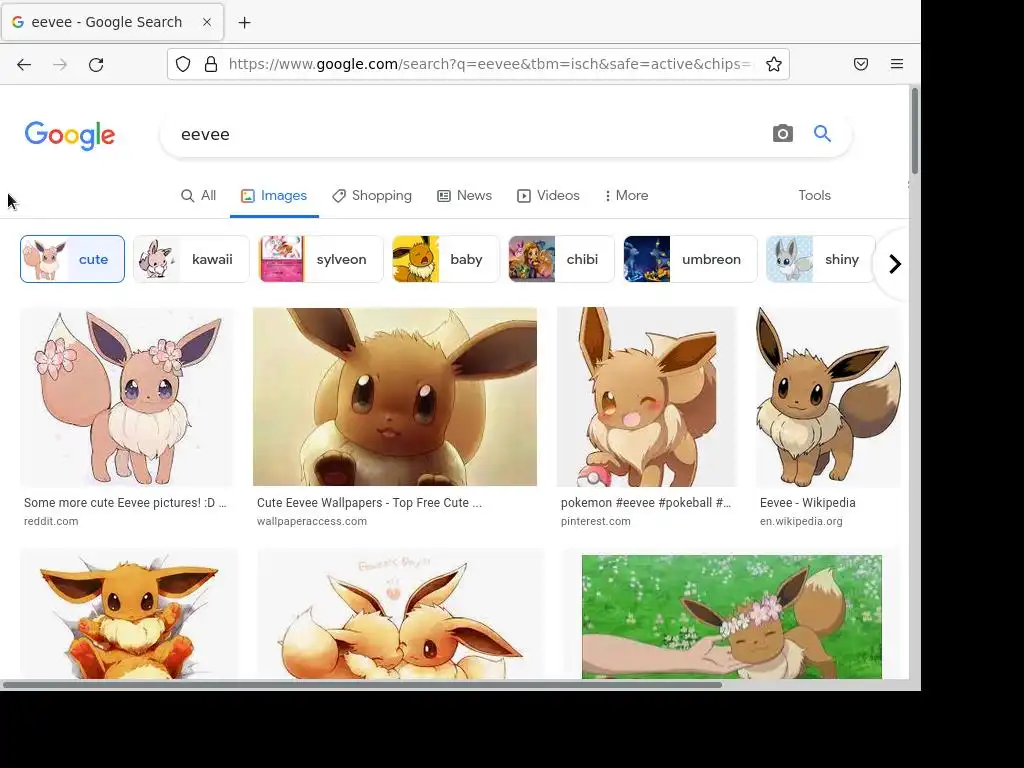The width and height of the screenshot is (1024, 768).
Task: Go back using the browser back arrow
Action: point(24,64)
